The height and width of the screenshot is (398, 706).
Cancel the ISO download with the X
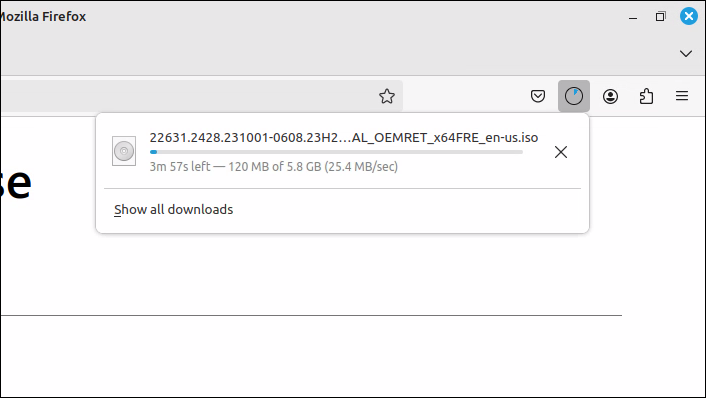click(561, 152)
